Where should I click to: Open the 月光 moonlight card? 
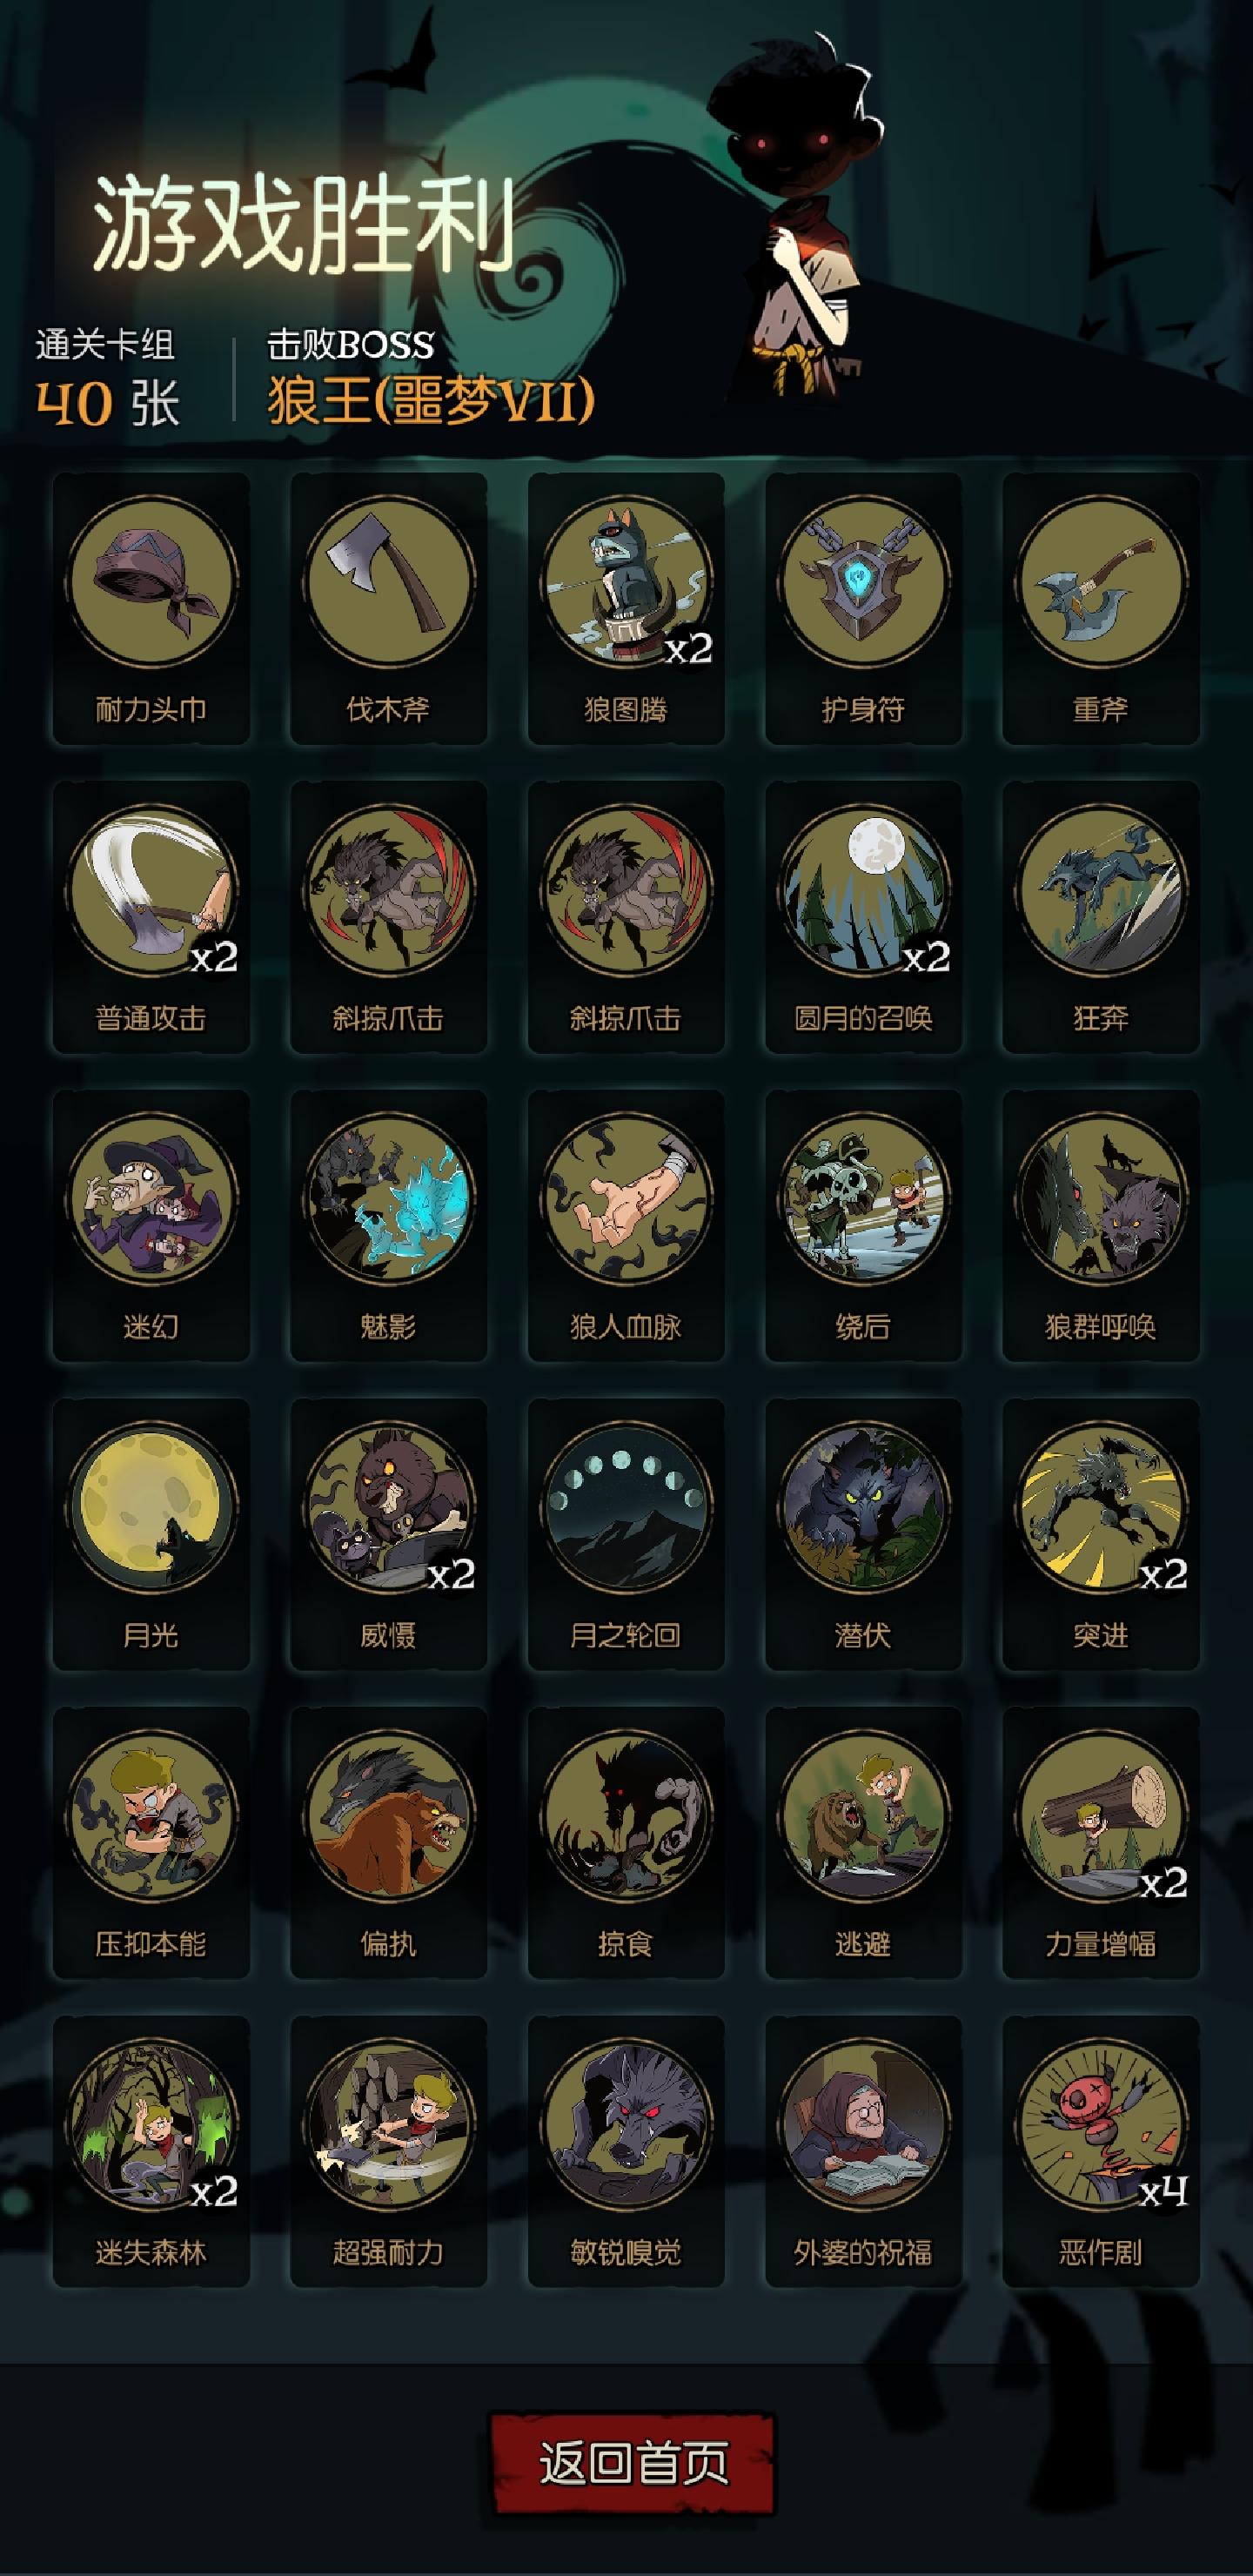click(151, 1534)
